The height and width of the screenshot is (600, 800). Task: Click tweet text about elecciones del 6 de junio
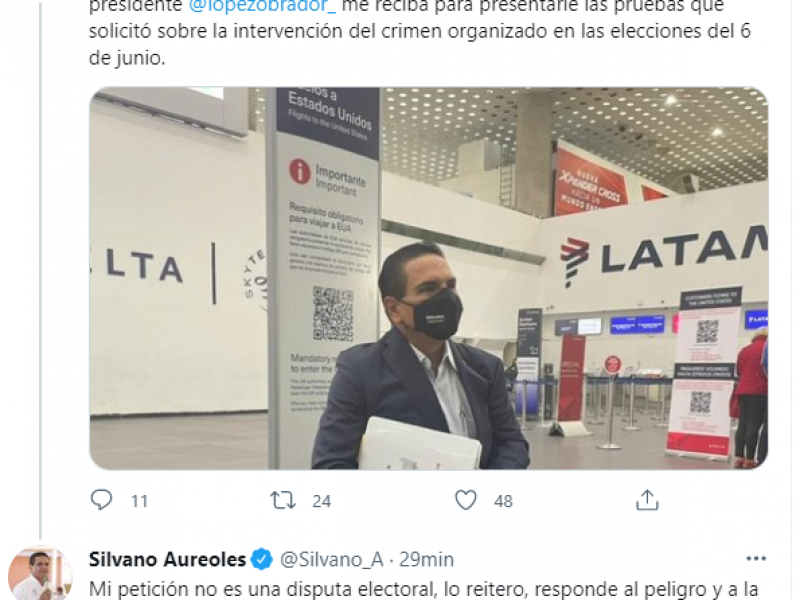pyautogui.click(x=419, y=32)
